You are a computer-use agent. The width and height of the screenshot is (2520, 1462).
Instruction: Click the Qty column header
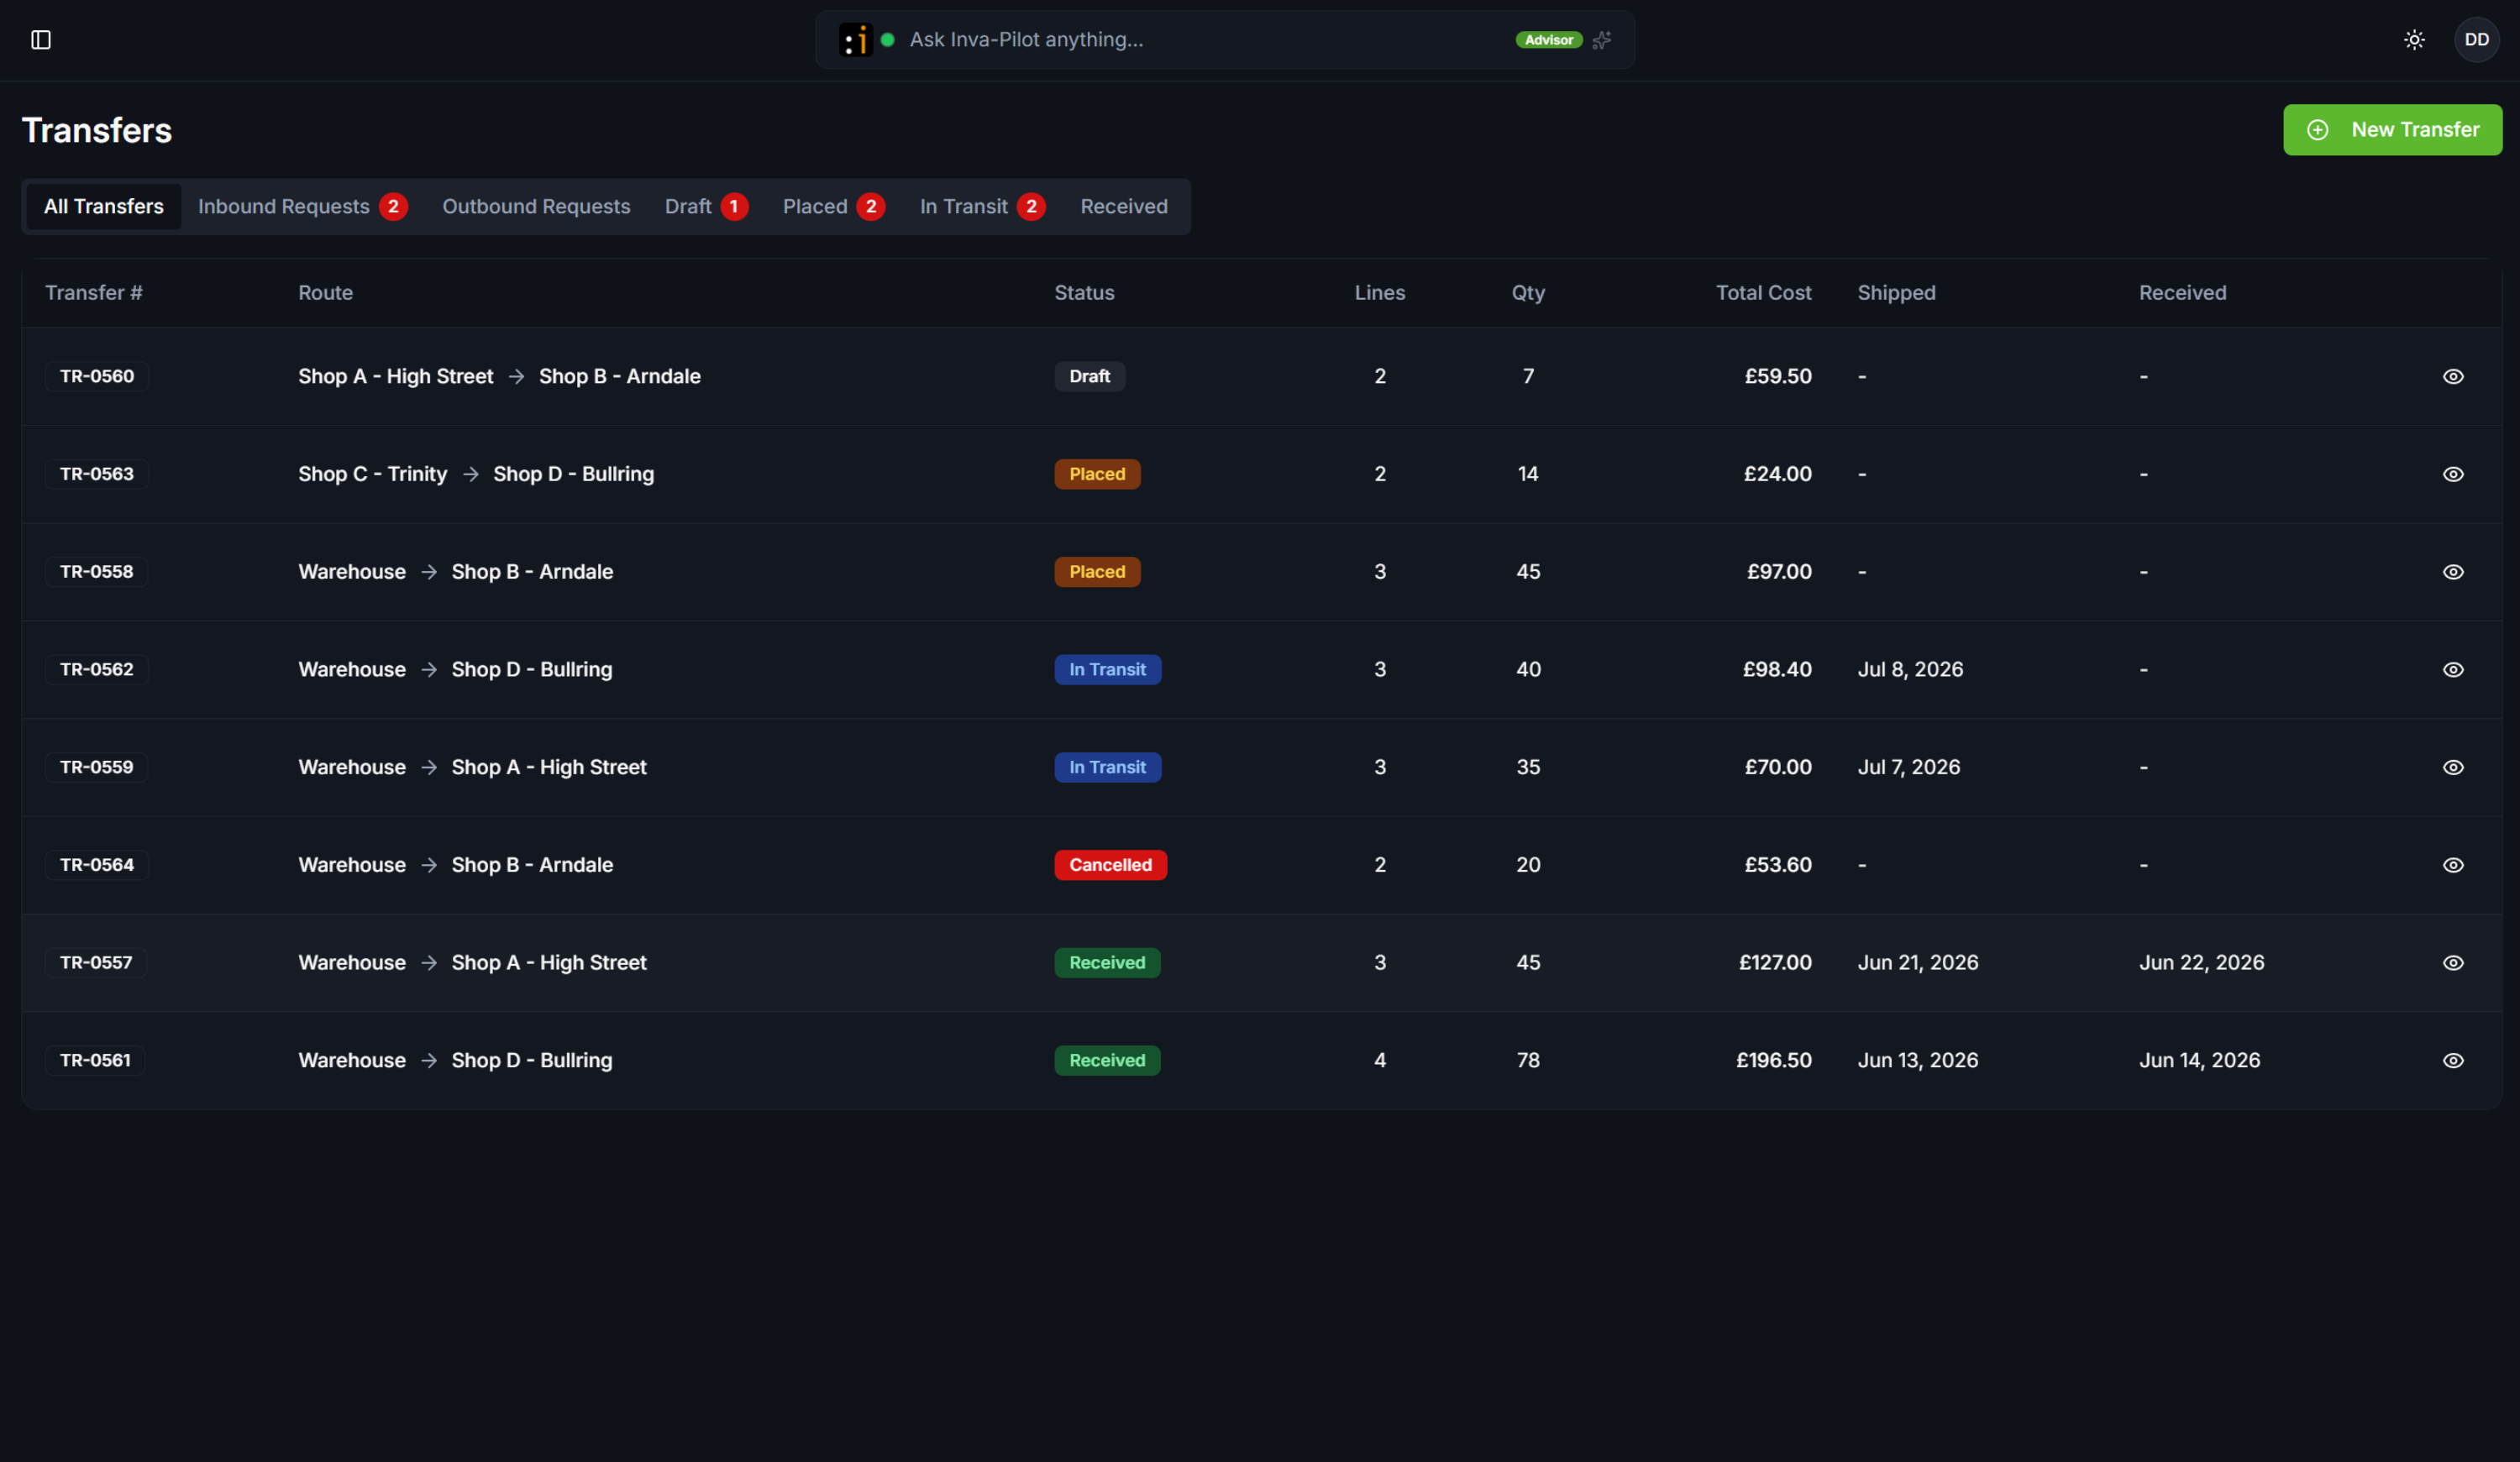pos(1528,293)
